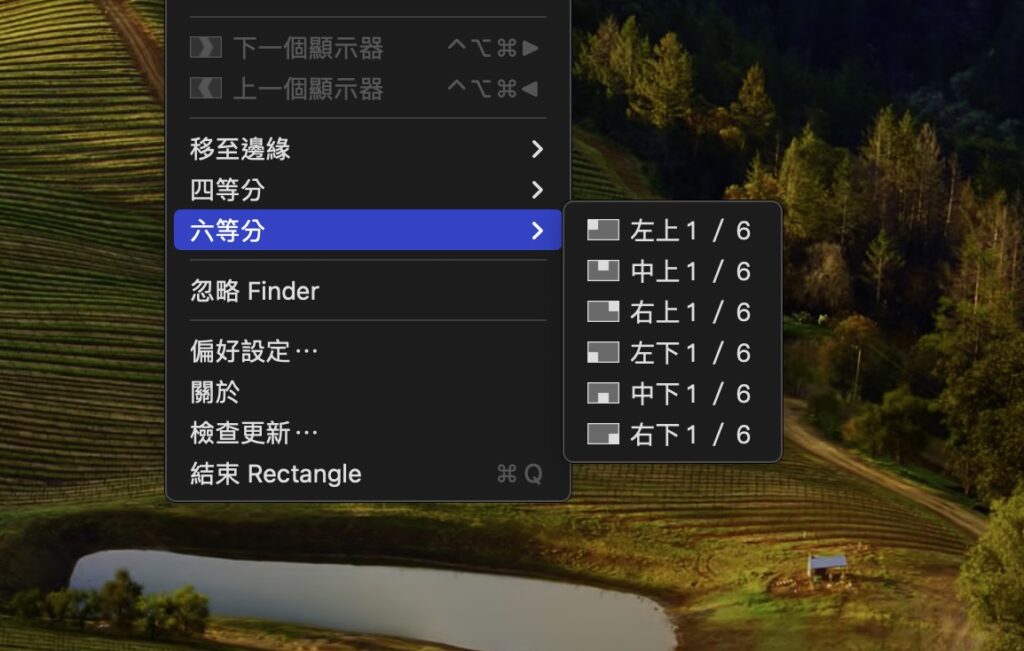Click the 中下1/6 layout icon
1024x651 pixels.
(x=603, y=393)
